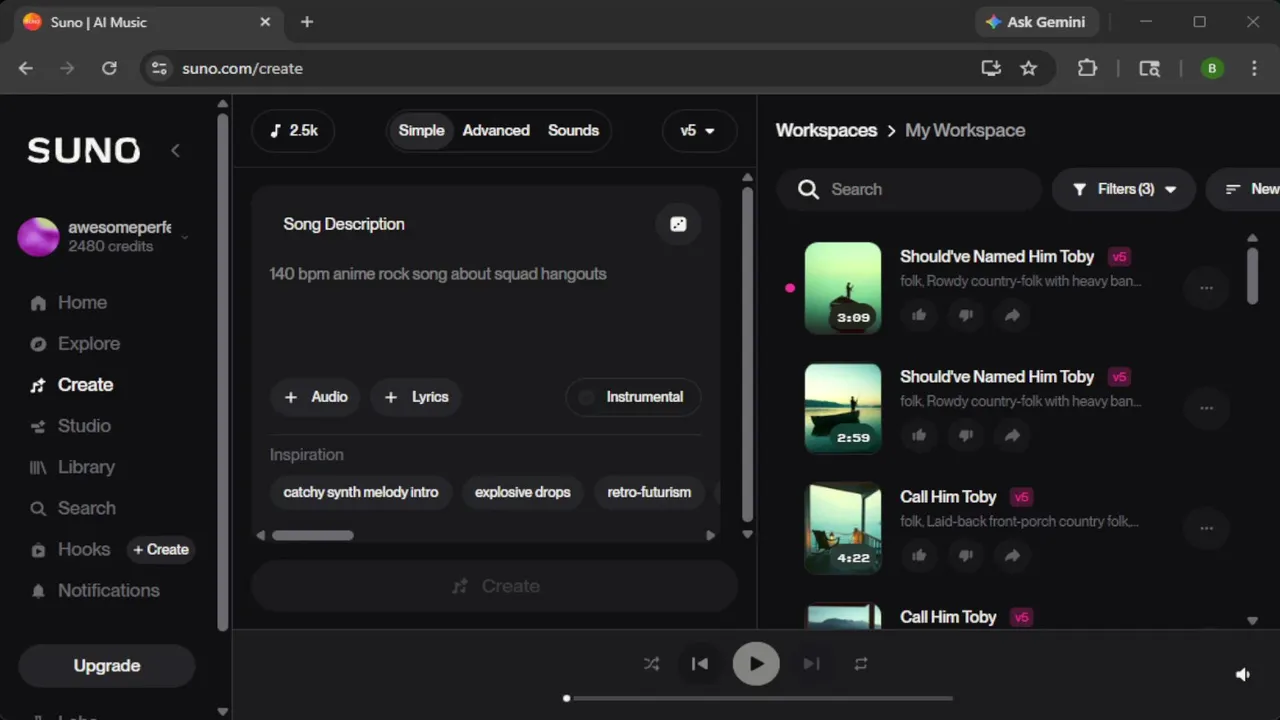1280x720 pixels.
Task: Open more options for 4:22 Call Him Toby
Action: (1206, 528)
